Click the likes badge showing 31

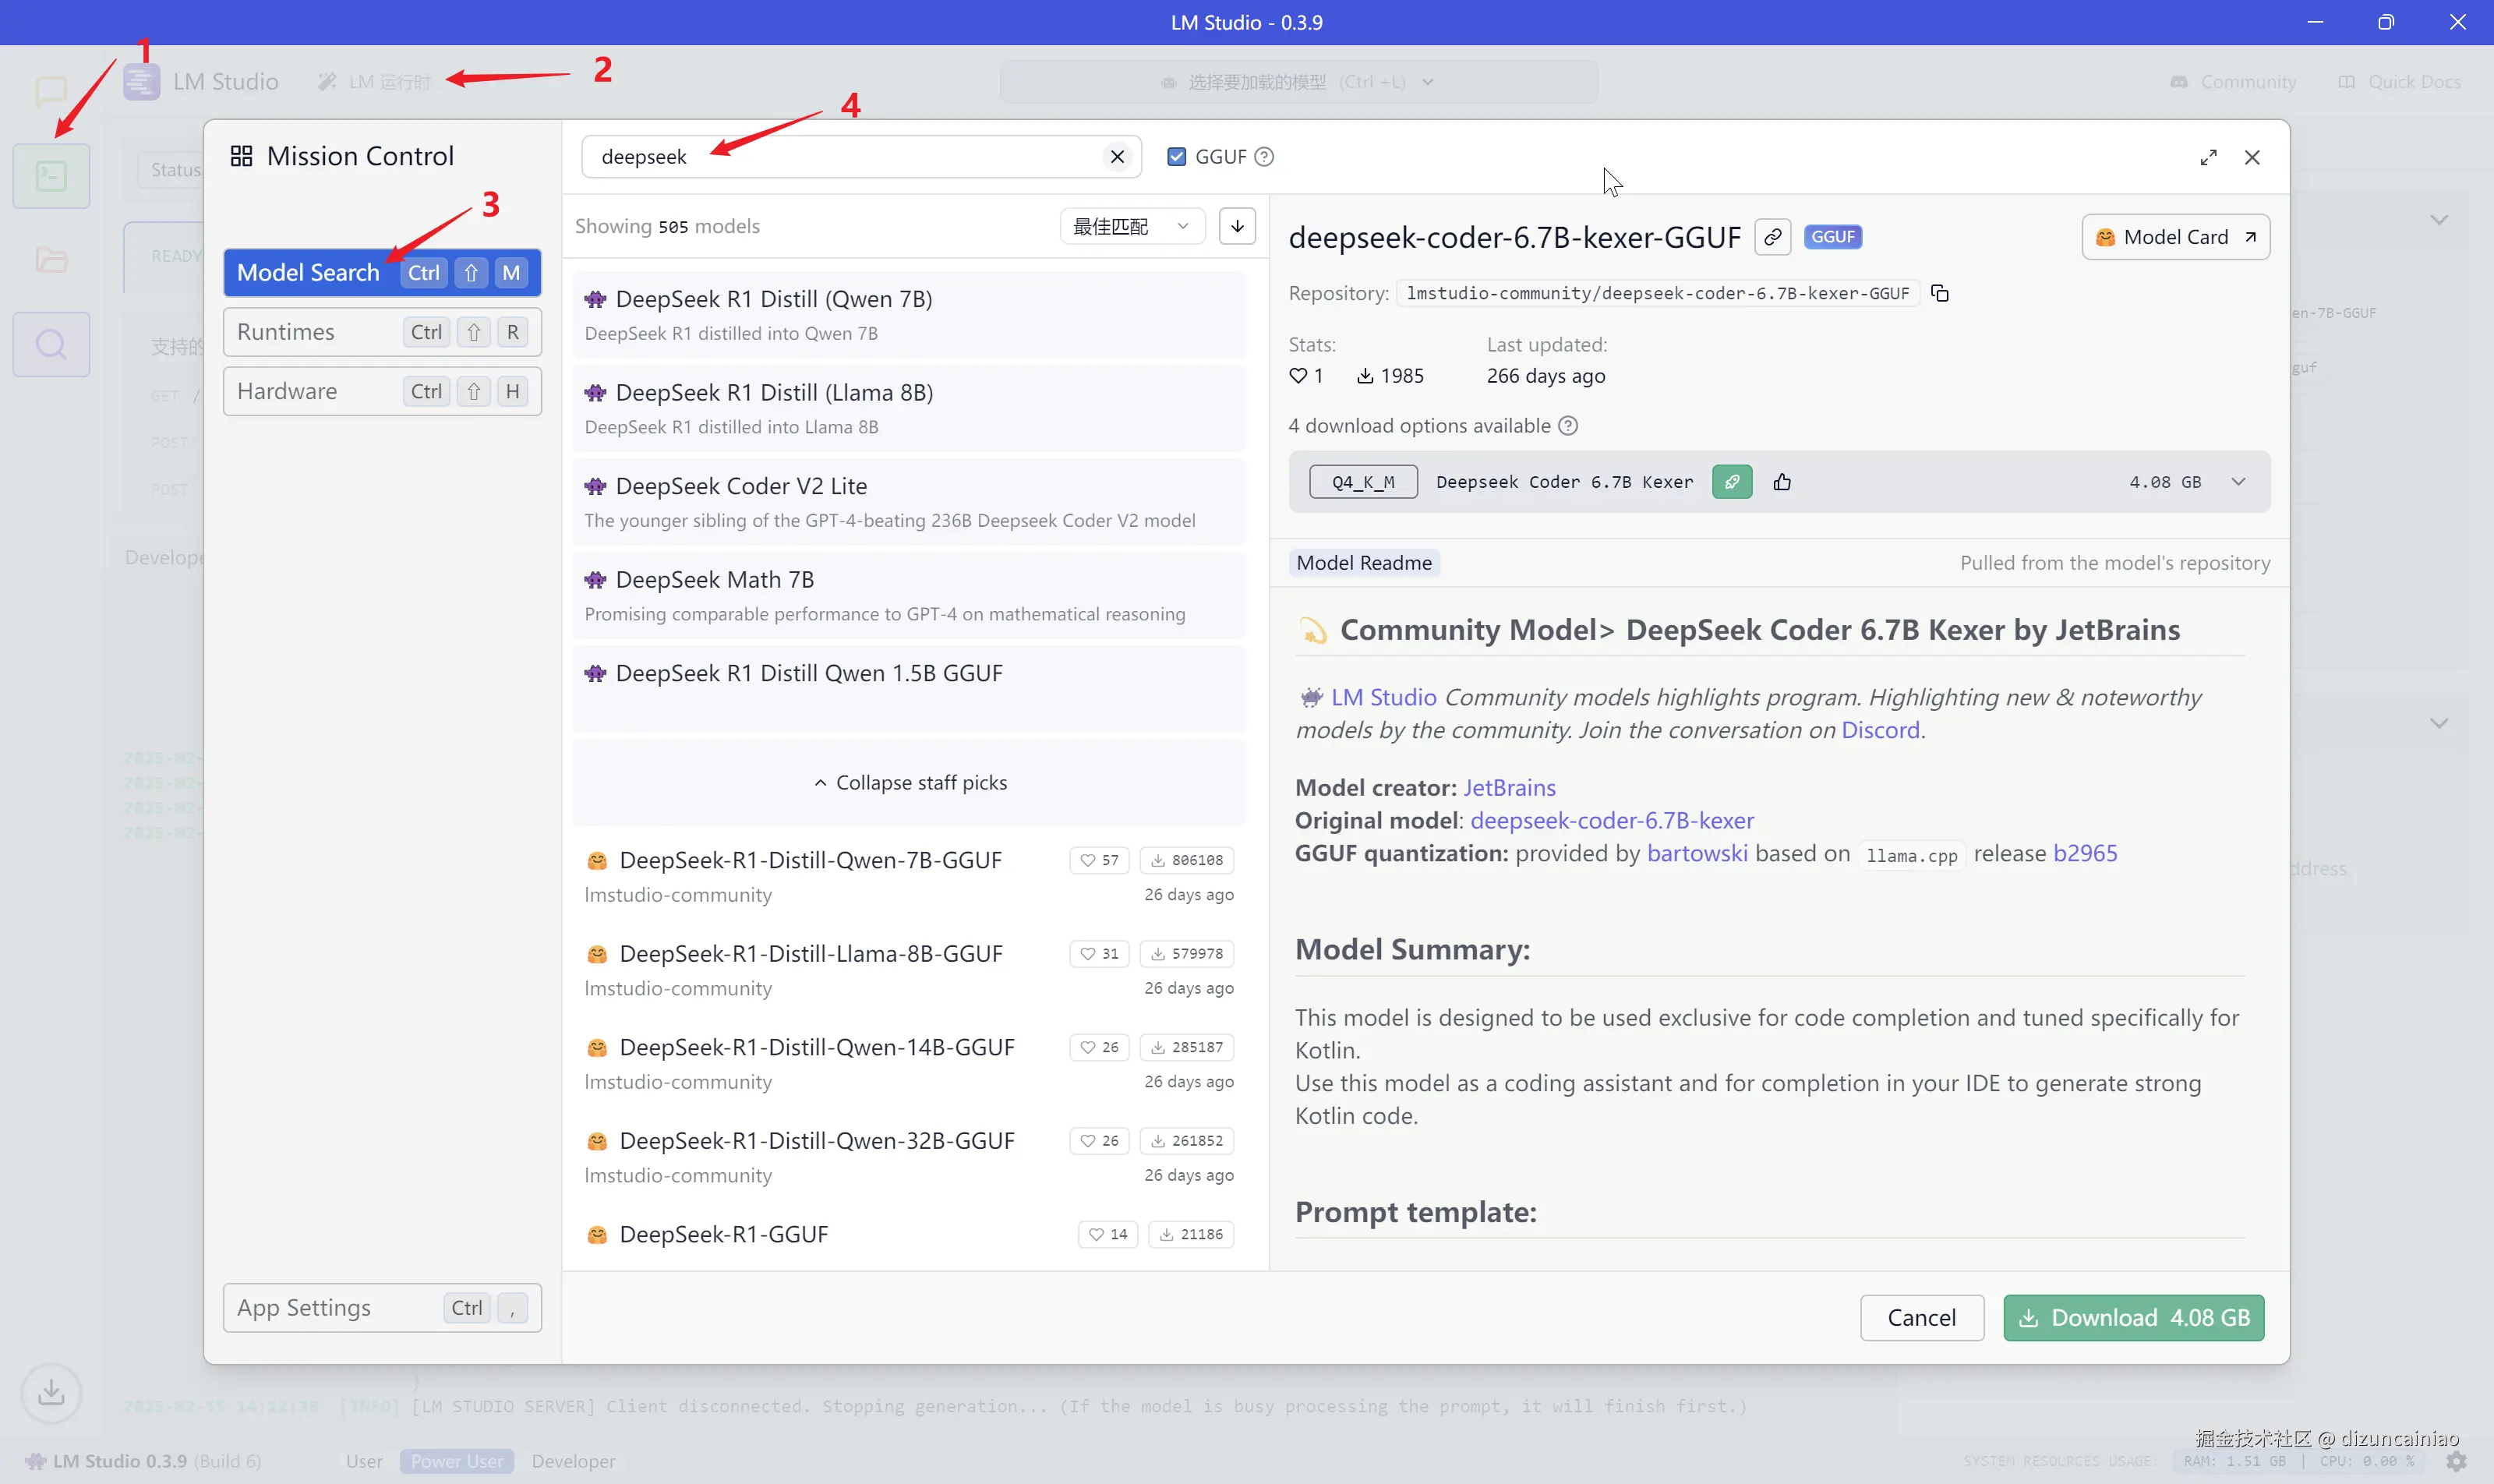click(1099, 954)
